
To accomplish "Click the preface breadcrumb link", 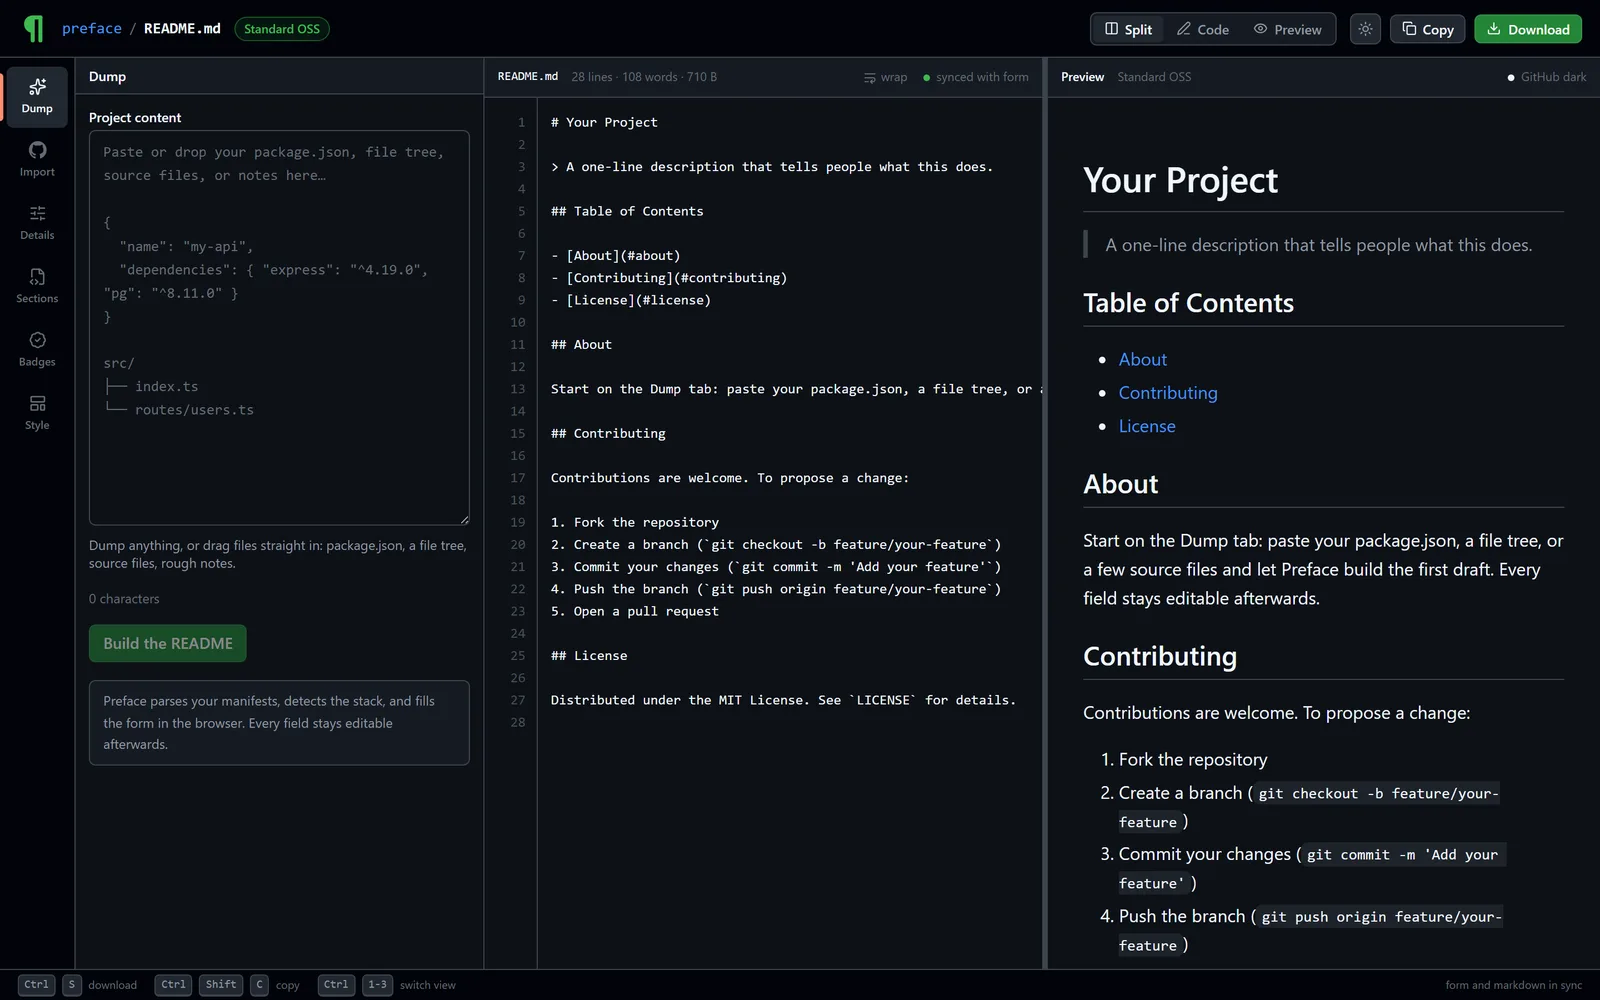I will coord(92,28).
